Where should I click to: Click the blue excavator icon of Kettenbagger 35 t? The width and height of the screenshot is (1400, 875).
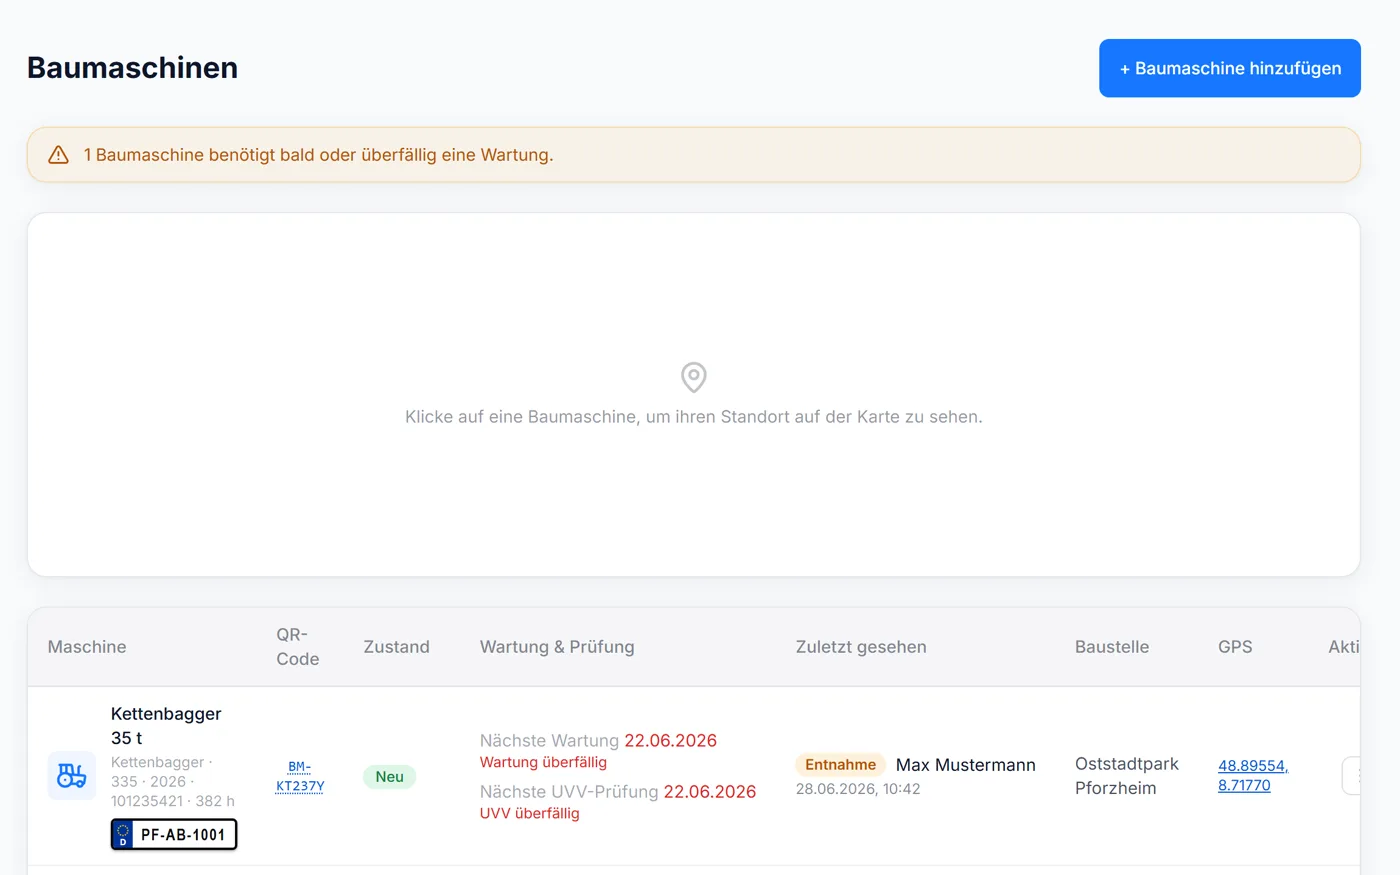[x=72, y=775]
